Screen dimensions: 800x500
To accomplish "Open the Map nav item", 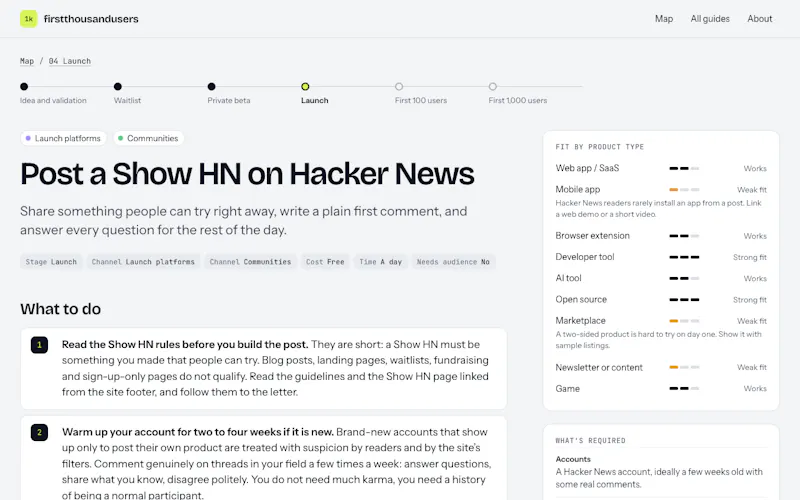I will coord(664,19).
